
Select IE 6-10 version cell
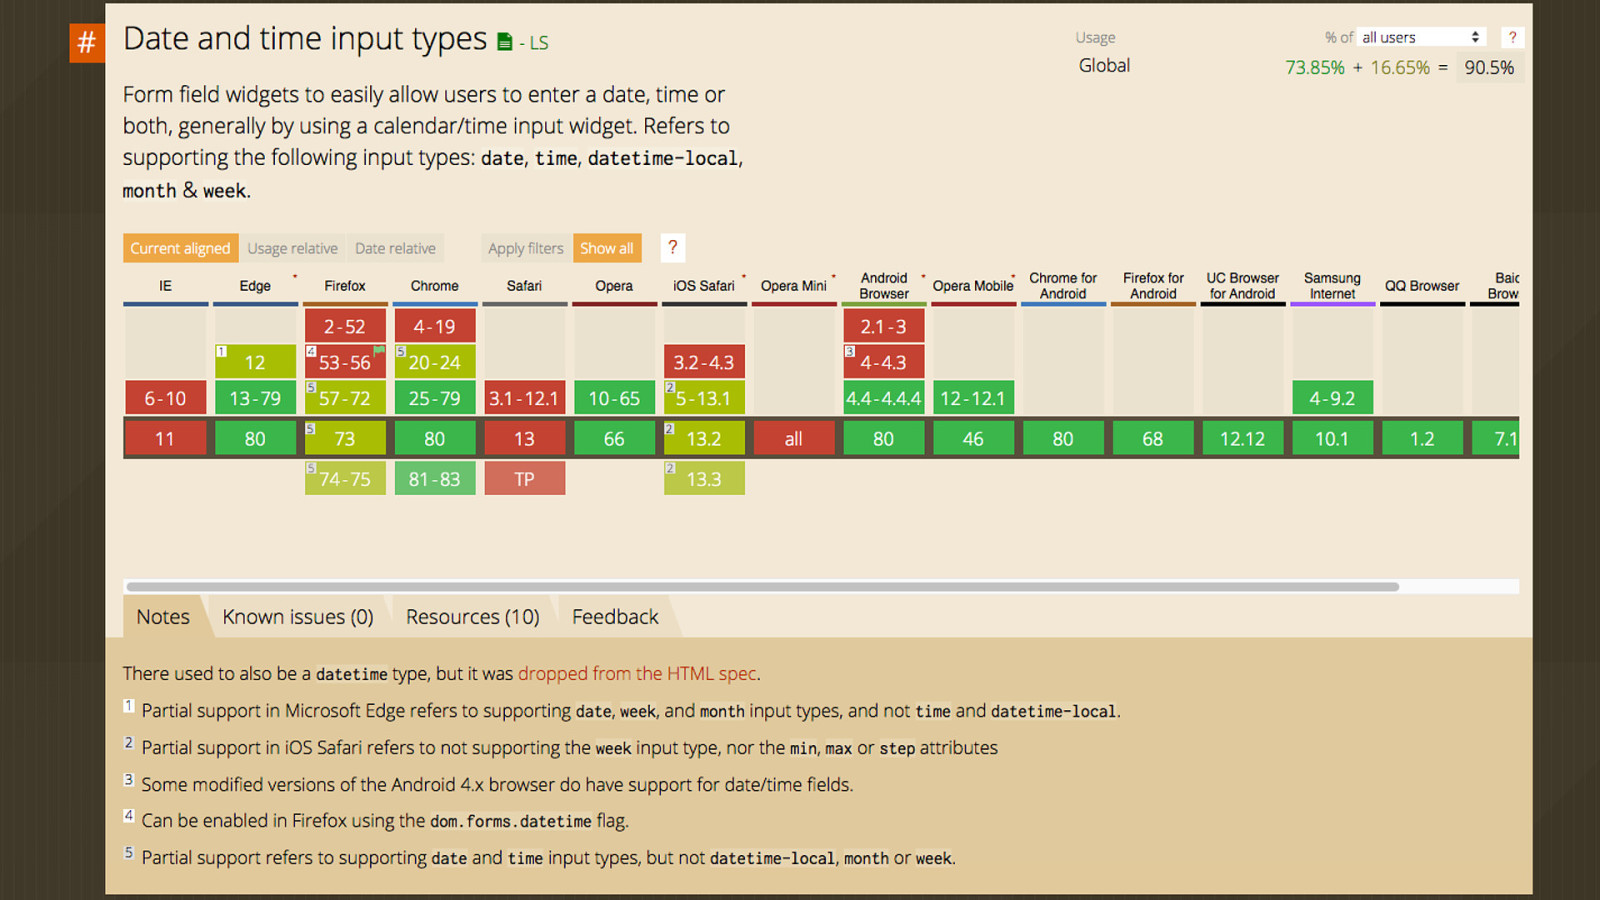pyautogui.click(x=165, y=398)
